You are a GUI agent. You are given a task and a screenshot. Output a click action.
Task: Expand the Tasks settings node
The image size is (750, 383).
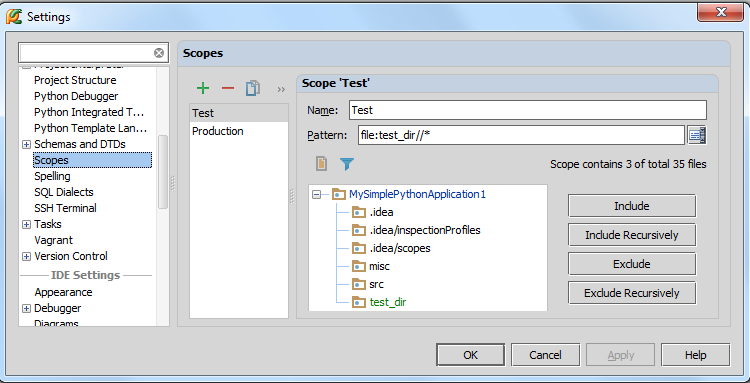[x=26, y=224]
